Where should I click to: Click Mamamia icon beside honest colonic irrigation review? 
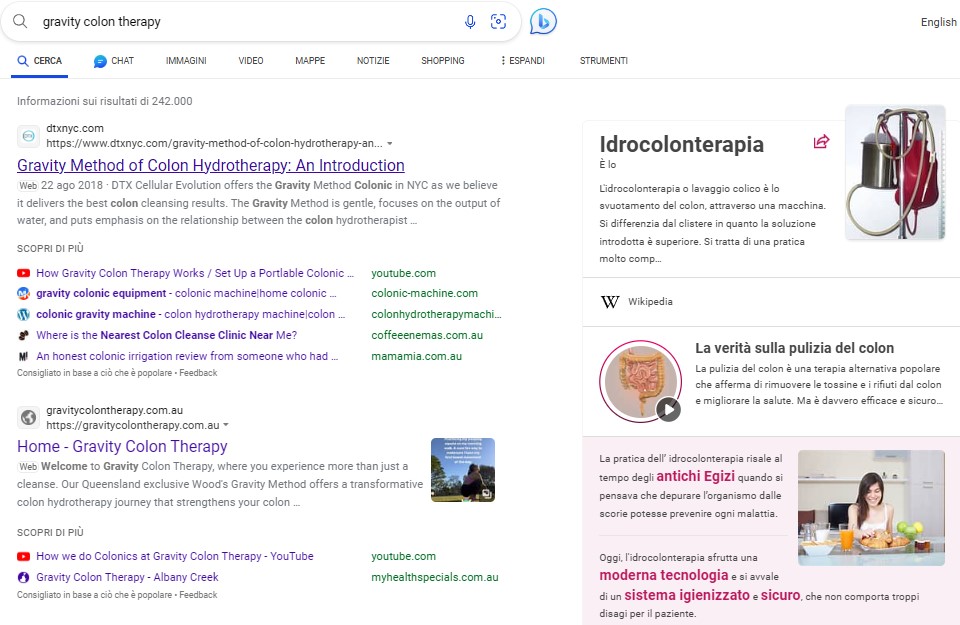point(23,356)
